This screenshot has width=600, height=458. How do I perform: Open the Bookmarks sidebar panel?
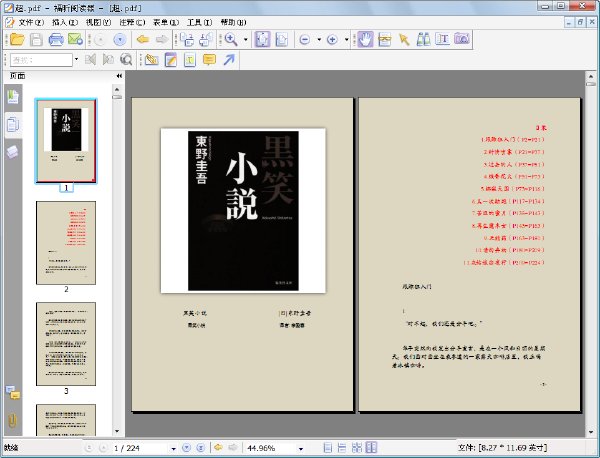pyautogui.click(x=13, y=96)
